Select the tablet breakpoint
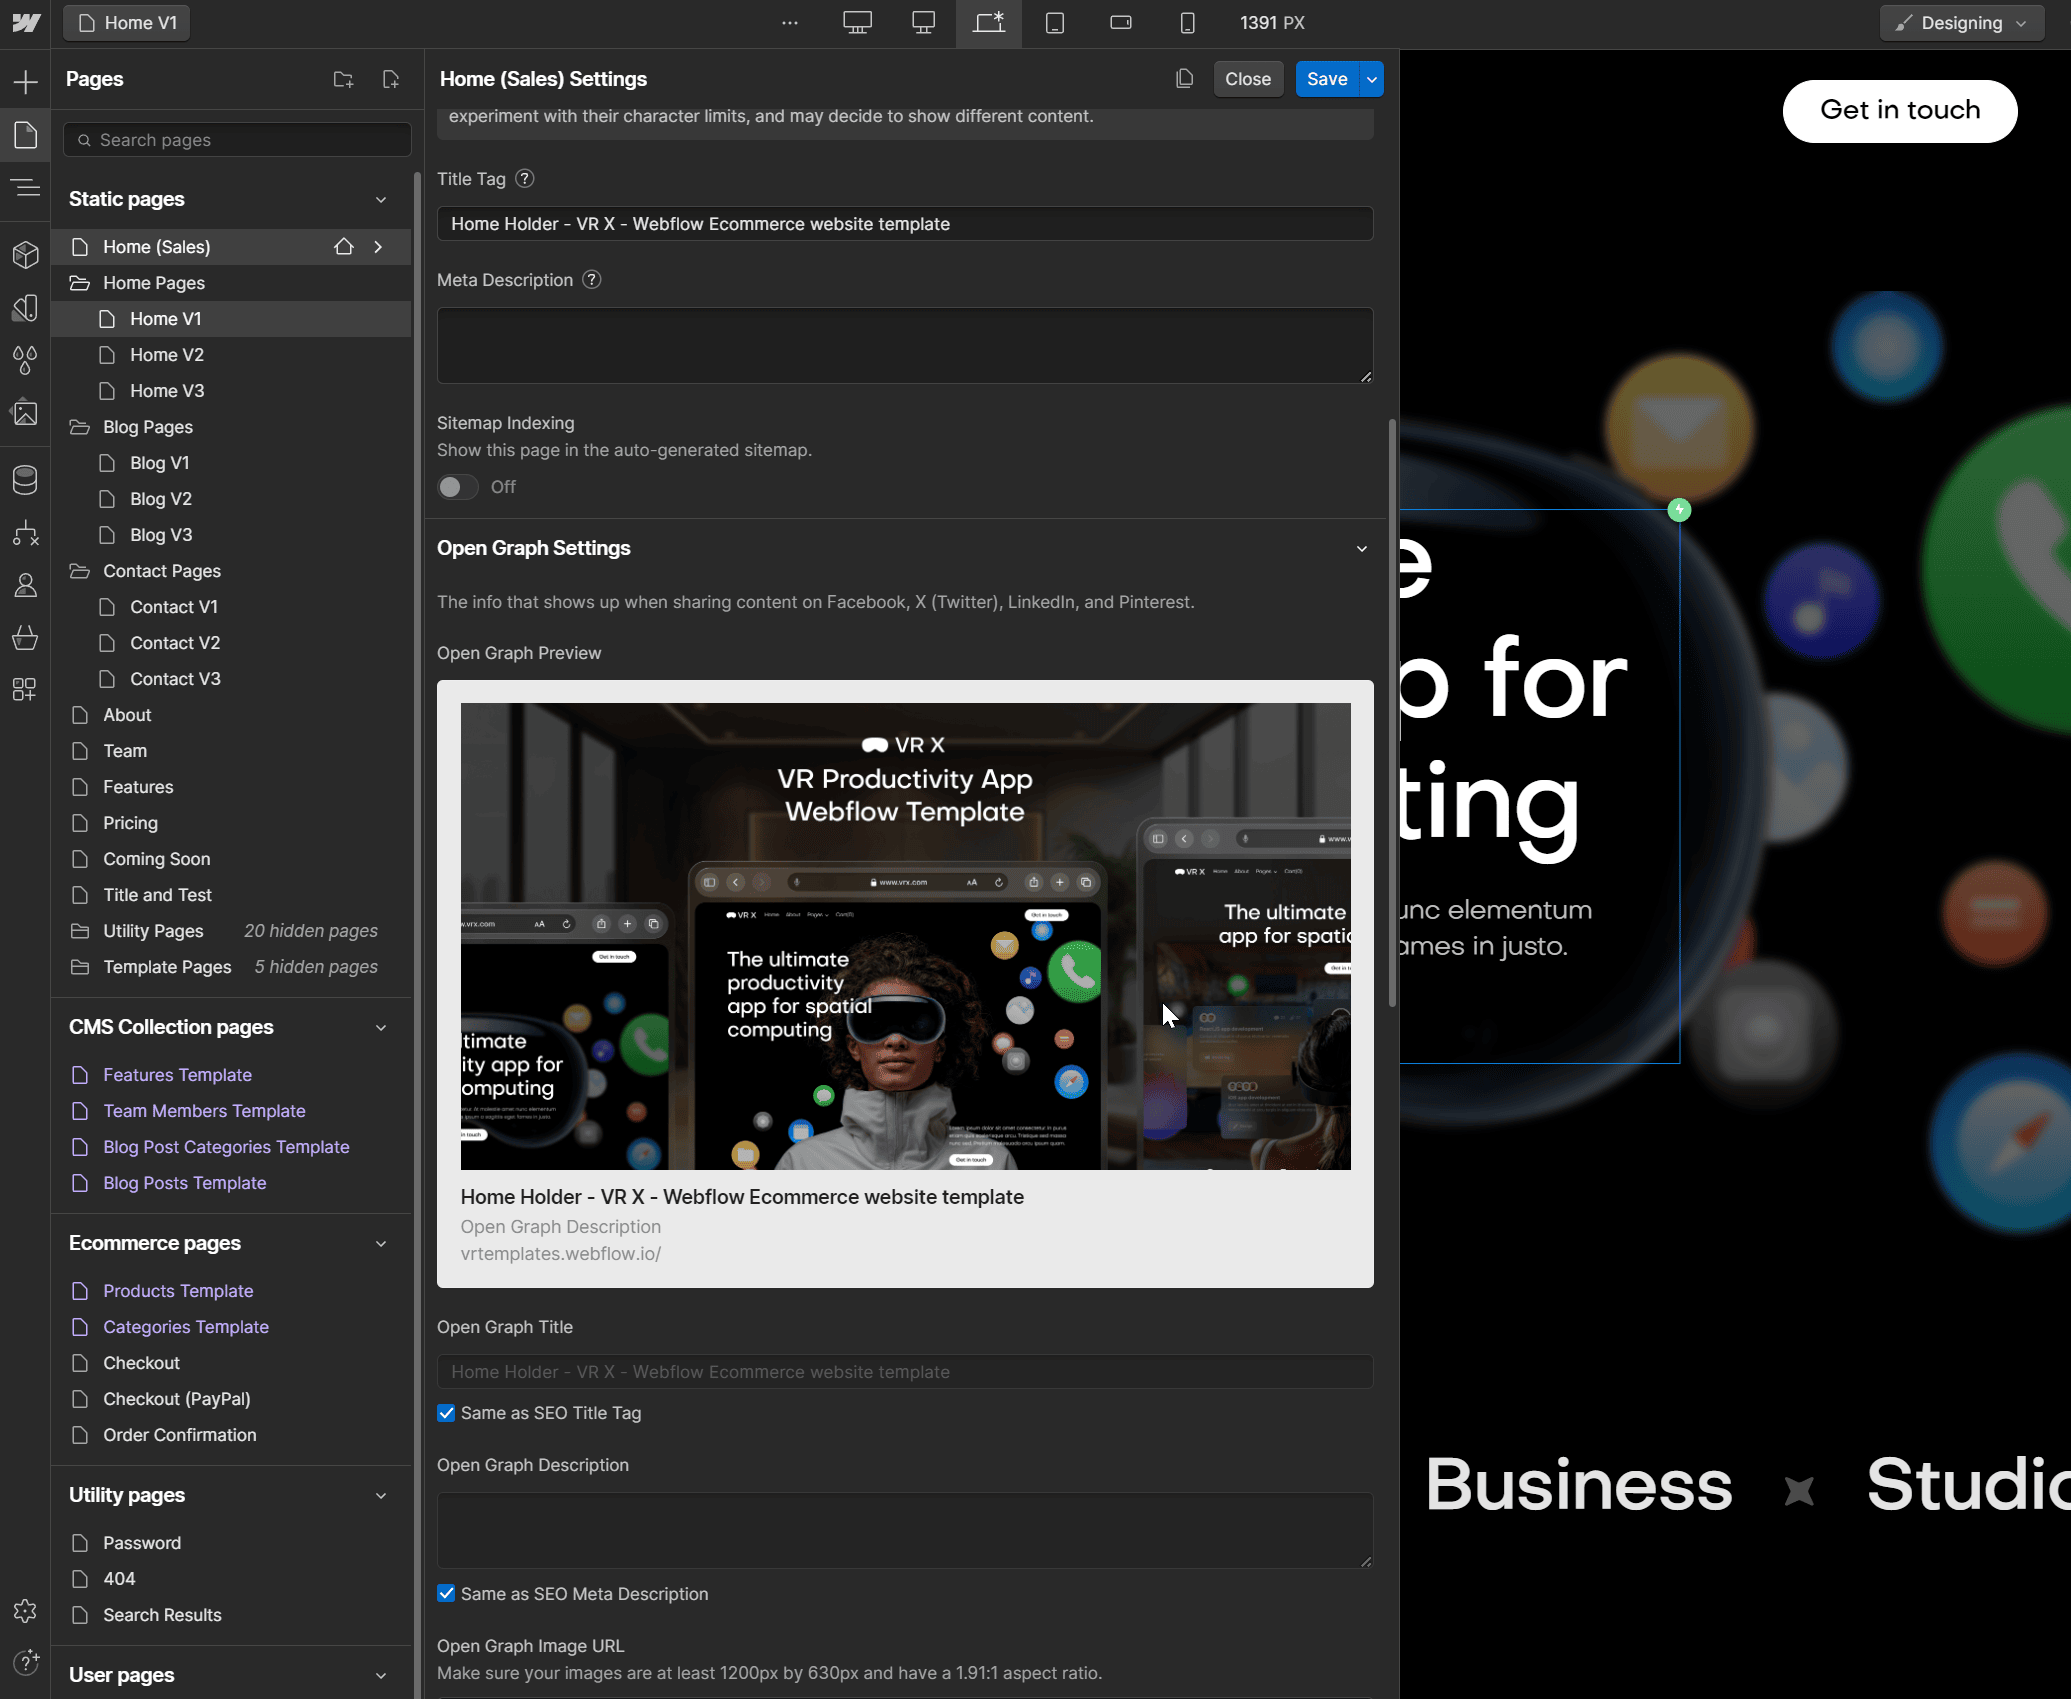 click(1055, 23)
